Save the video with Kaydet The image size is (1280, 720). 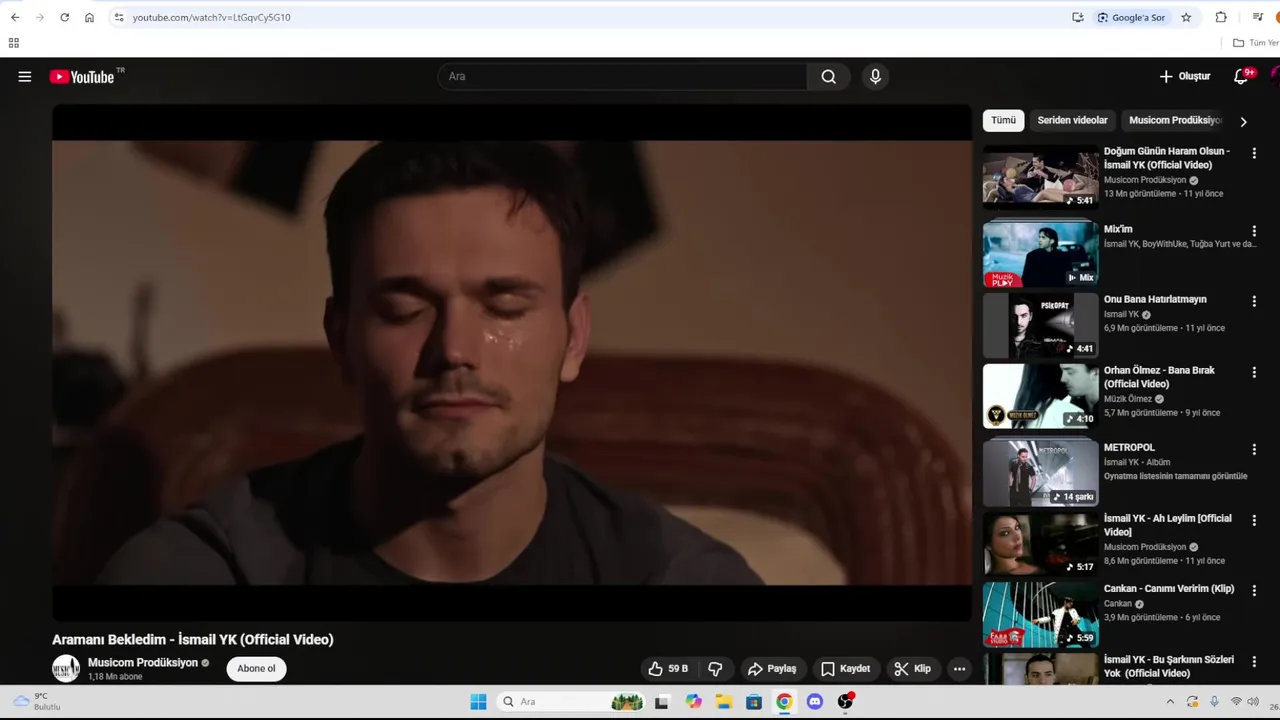click(x=845, y=669)
